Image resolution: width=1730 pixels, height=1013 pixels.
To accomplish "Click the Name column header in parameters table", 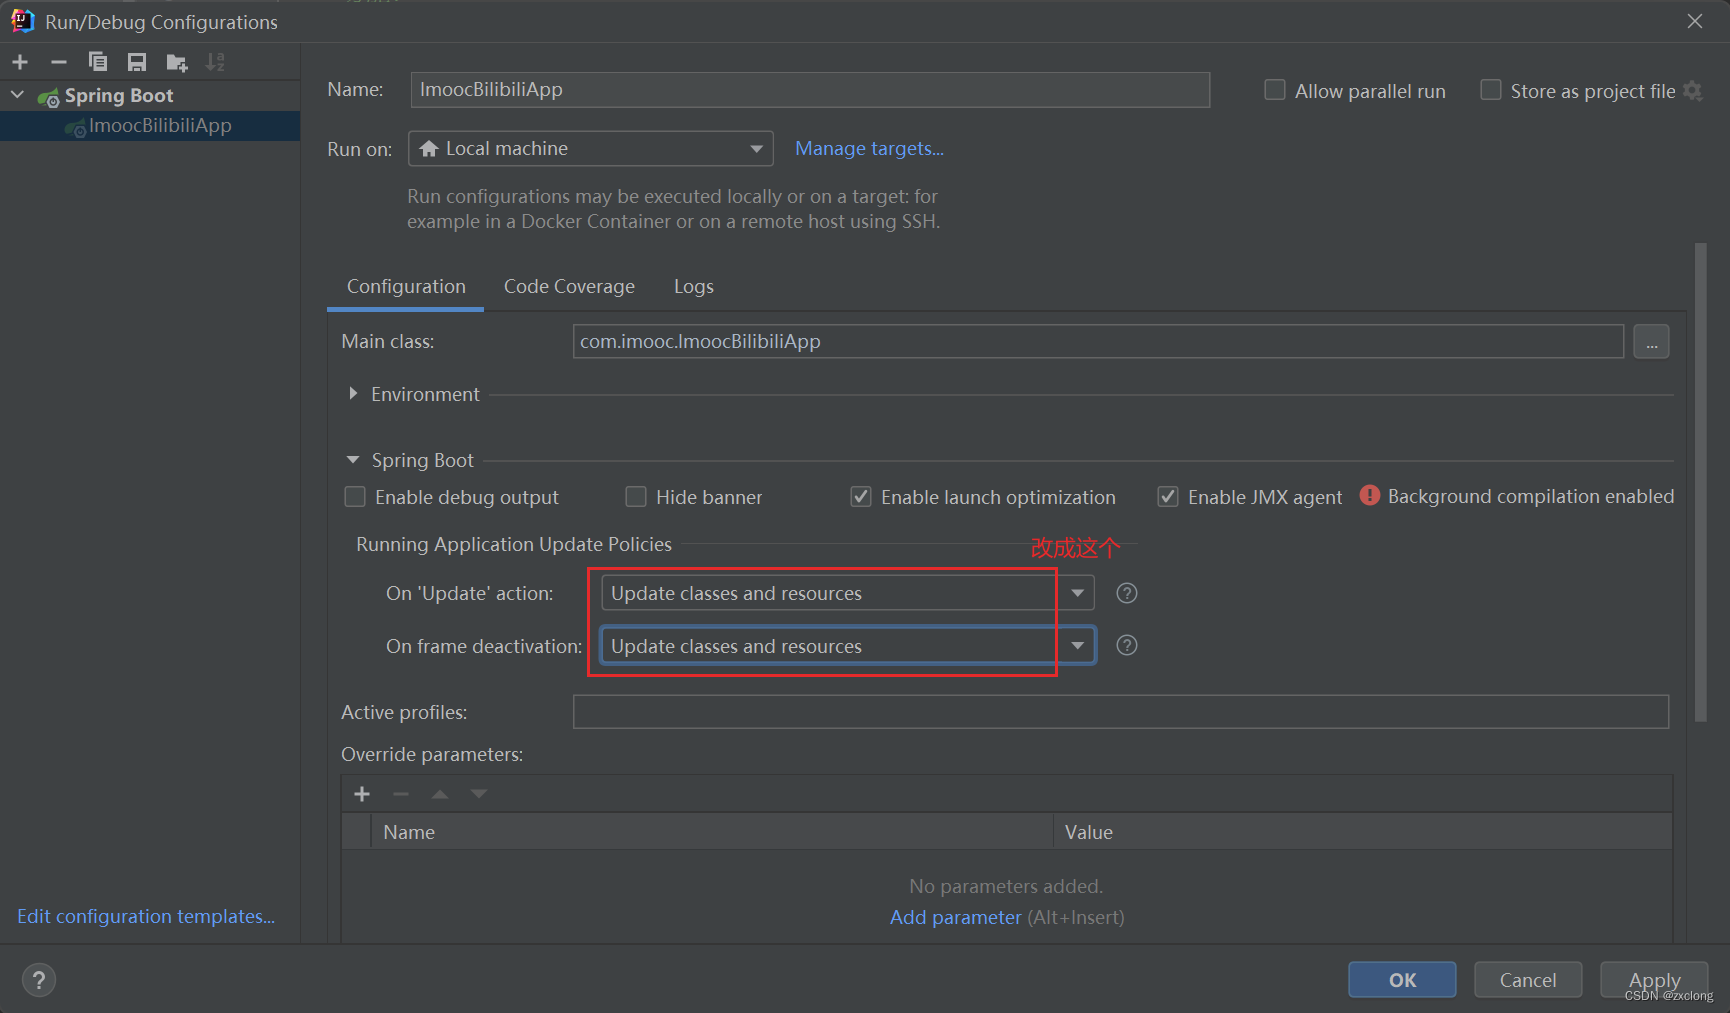I will (x=712, y=832).
